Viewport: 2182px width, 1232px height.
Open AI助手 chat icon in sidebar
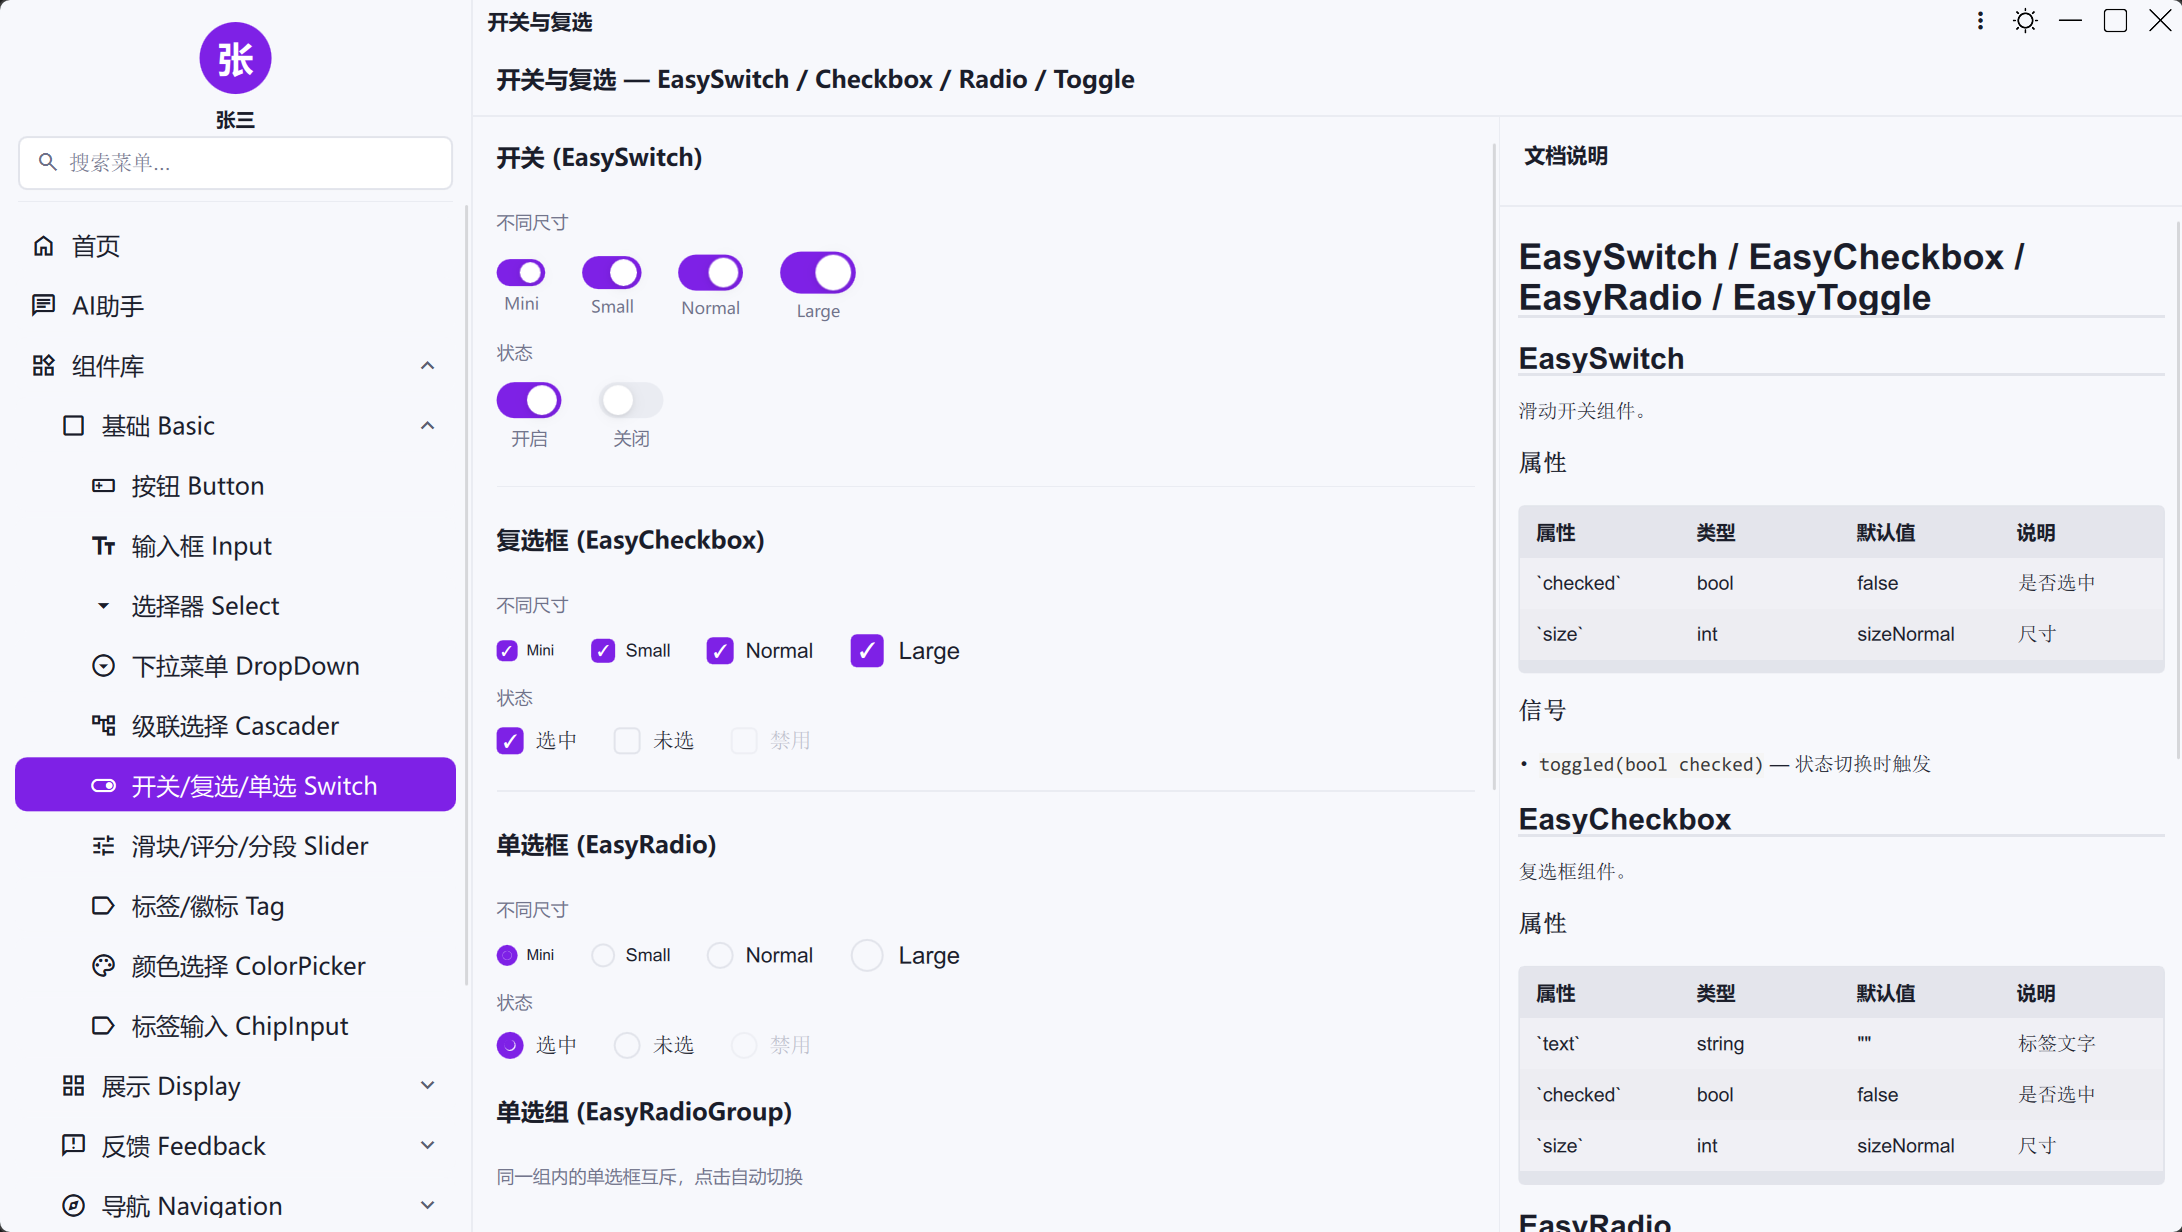tap(43, 306)
